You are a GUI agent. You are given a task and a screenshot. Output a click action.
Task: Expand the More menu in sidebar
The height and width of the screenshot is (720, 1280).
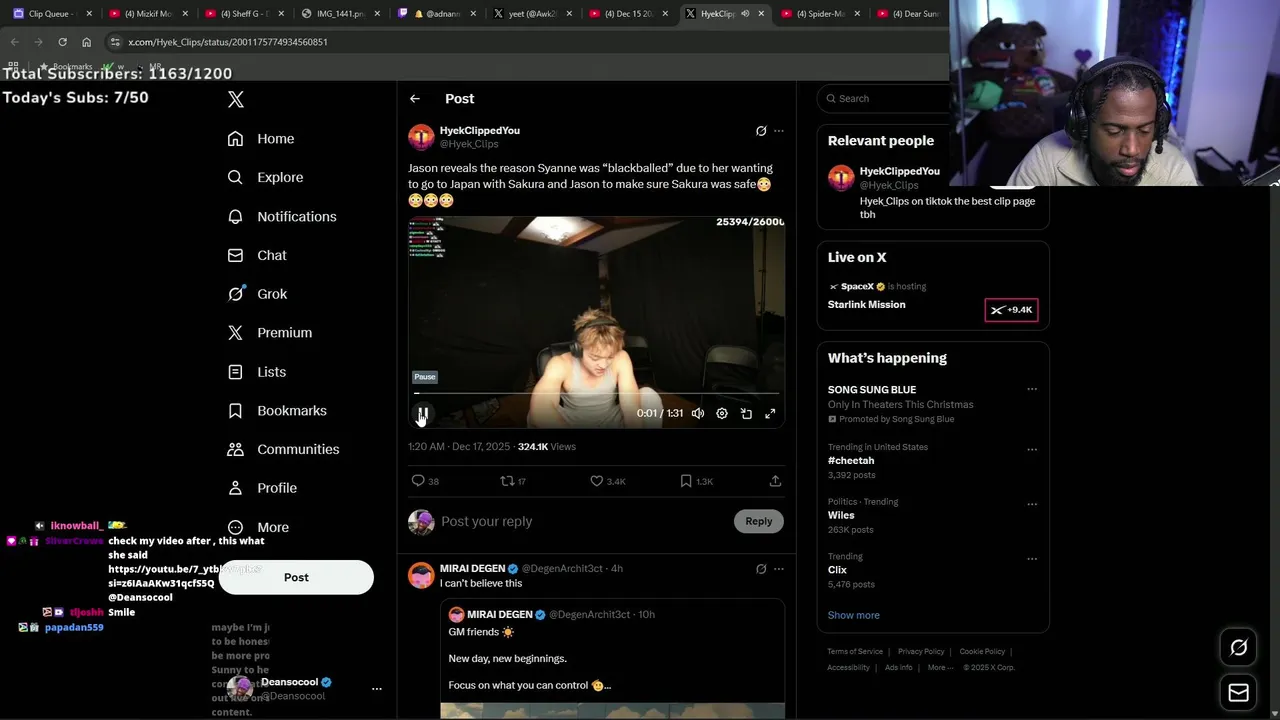258,527
